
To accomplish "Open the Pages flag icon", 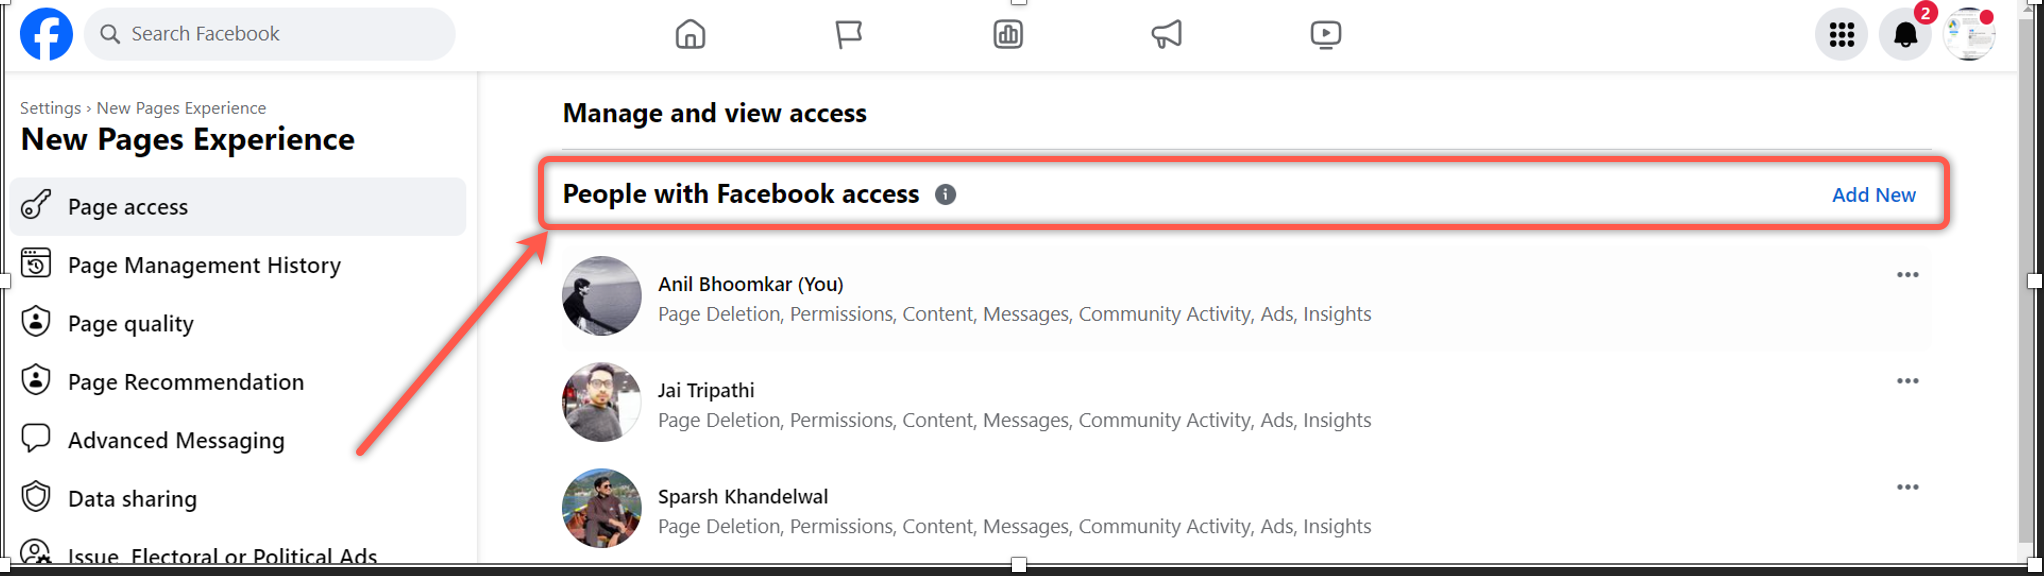I will tap(848, 35).
